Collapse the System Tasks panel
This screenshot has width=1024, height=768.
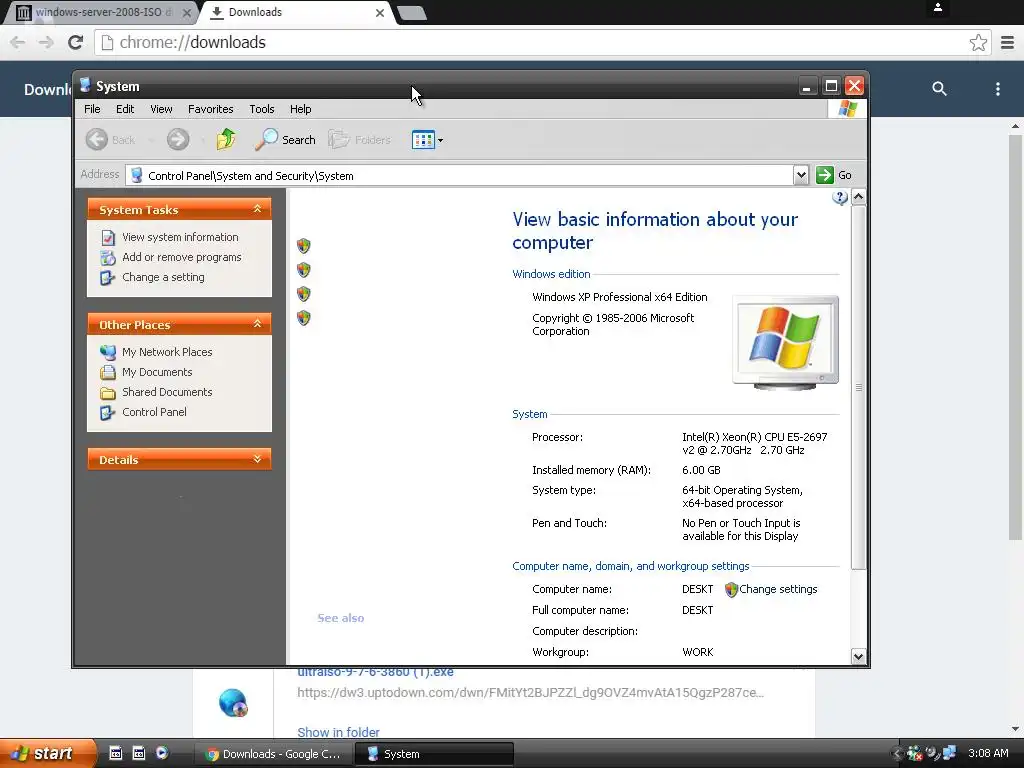point(257,209)
